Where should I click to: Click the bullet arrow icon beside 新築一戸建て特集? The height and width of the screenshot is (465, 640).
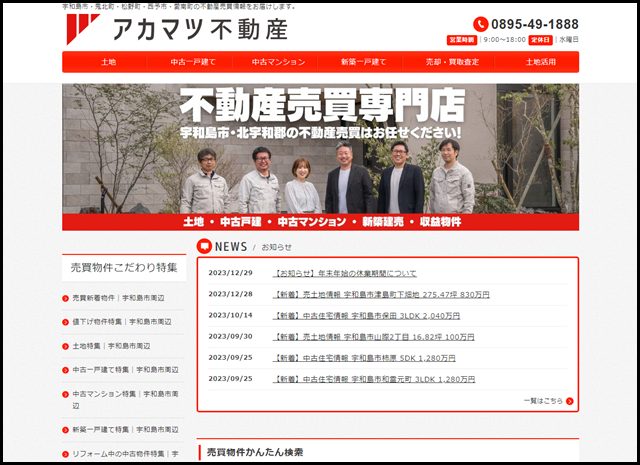coord(65,430)
